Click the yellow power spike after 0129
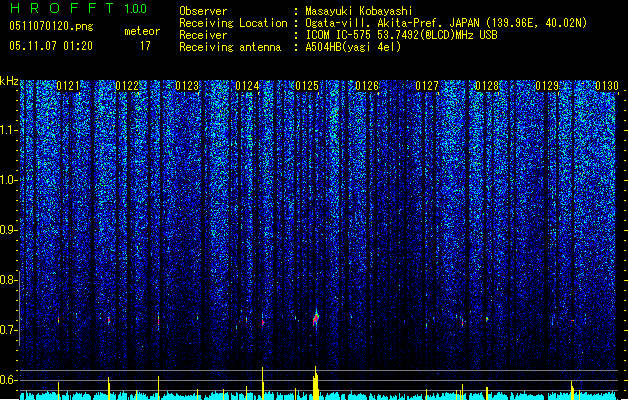The image size is (629, 400). coord(572,390)
